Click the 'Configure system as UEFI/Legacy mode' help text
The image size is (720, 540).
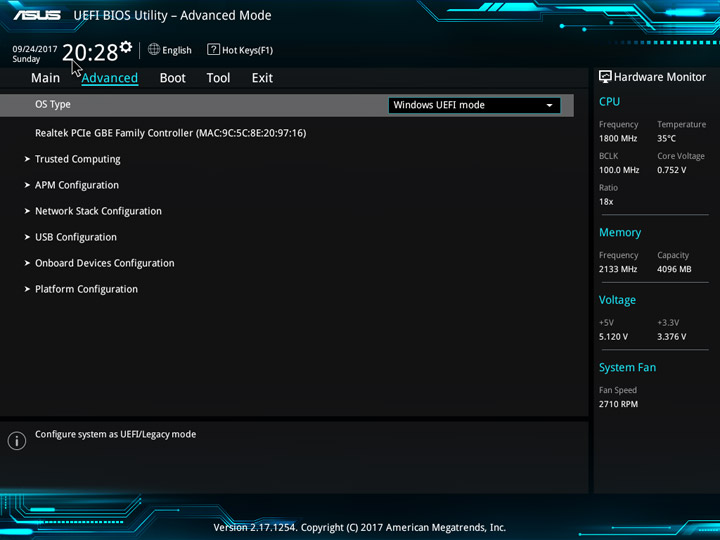115,434
